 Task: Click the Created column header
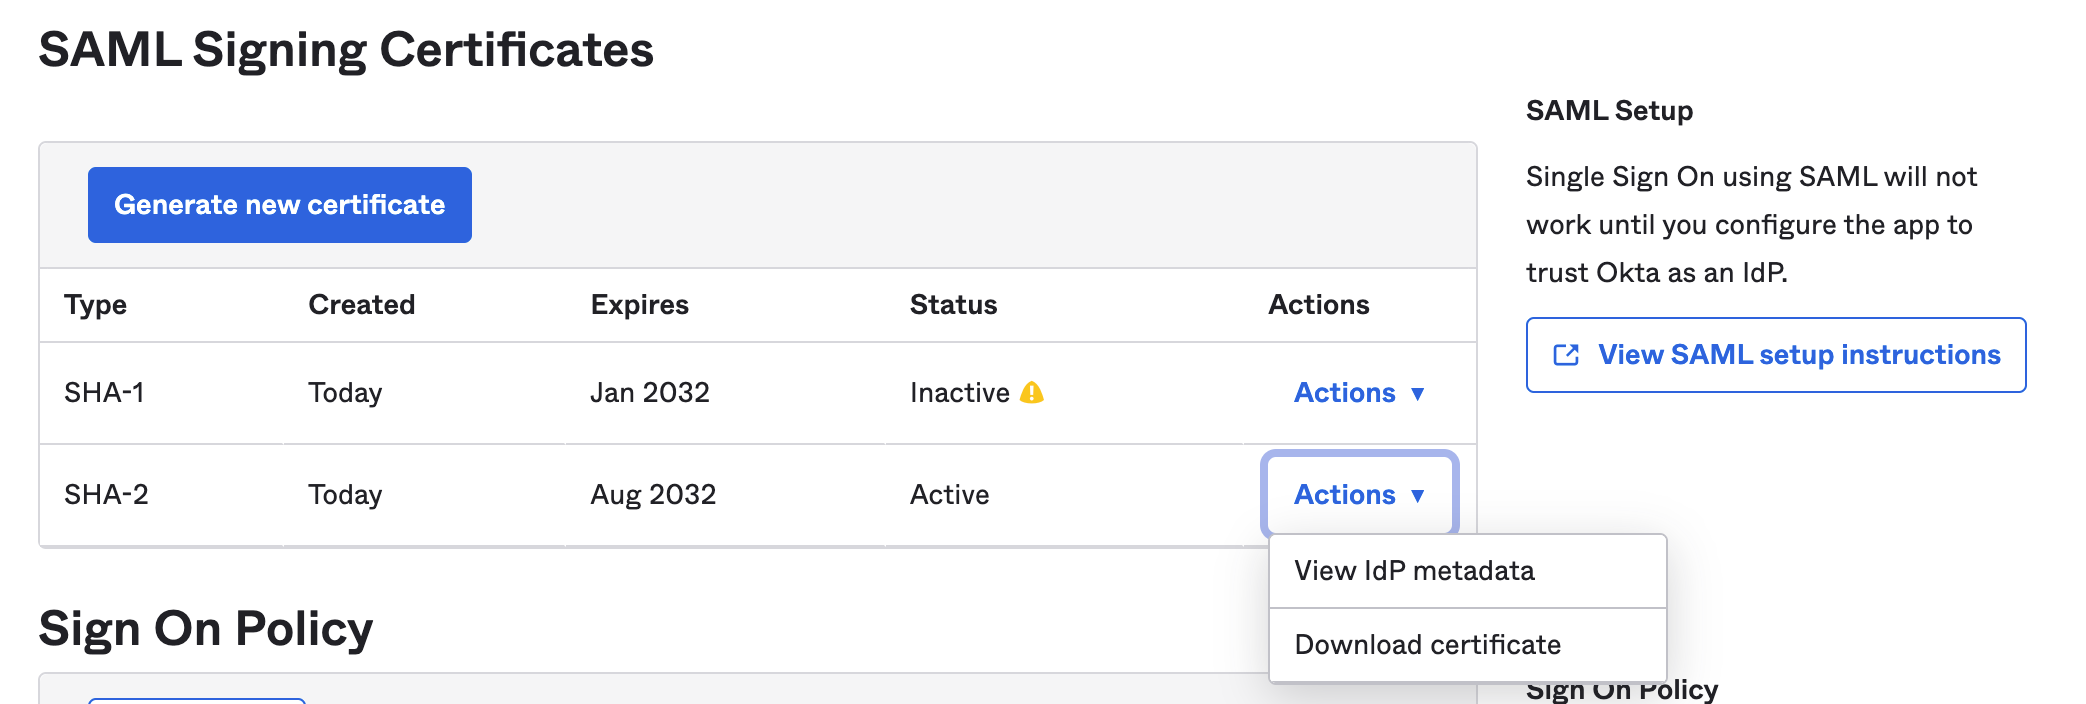(361, 305)
